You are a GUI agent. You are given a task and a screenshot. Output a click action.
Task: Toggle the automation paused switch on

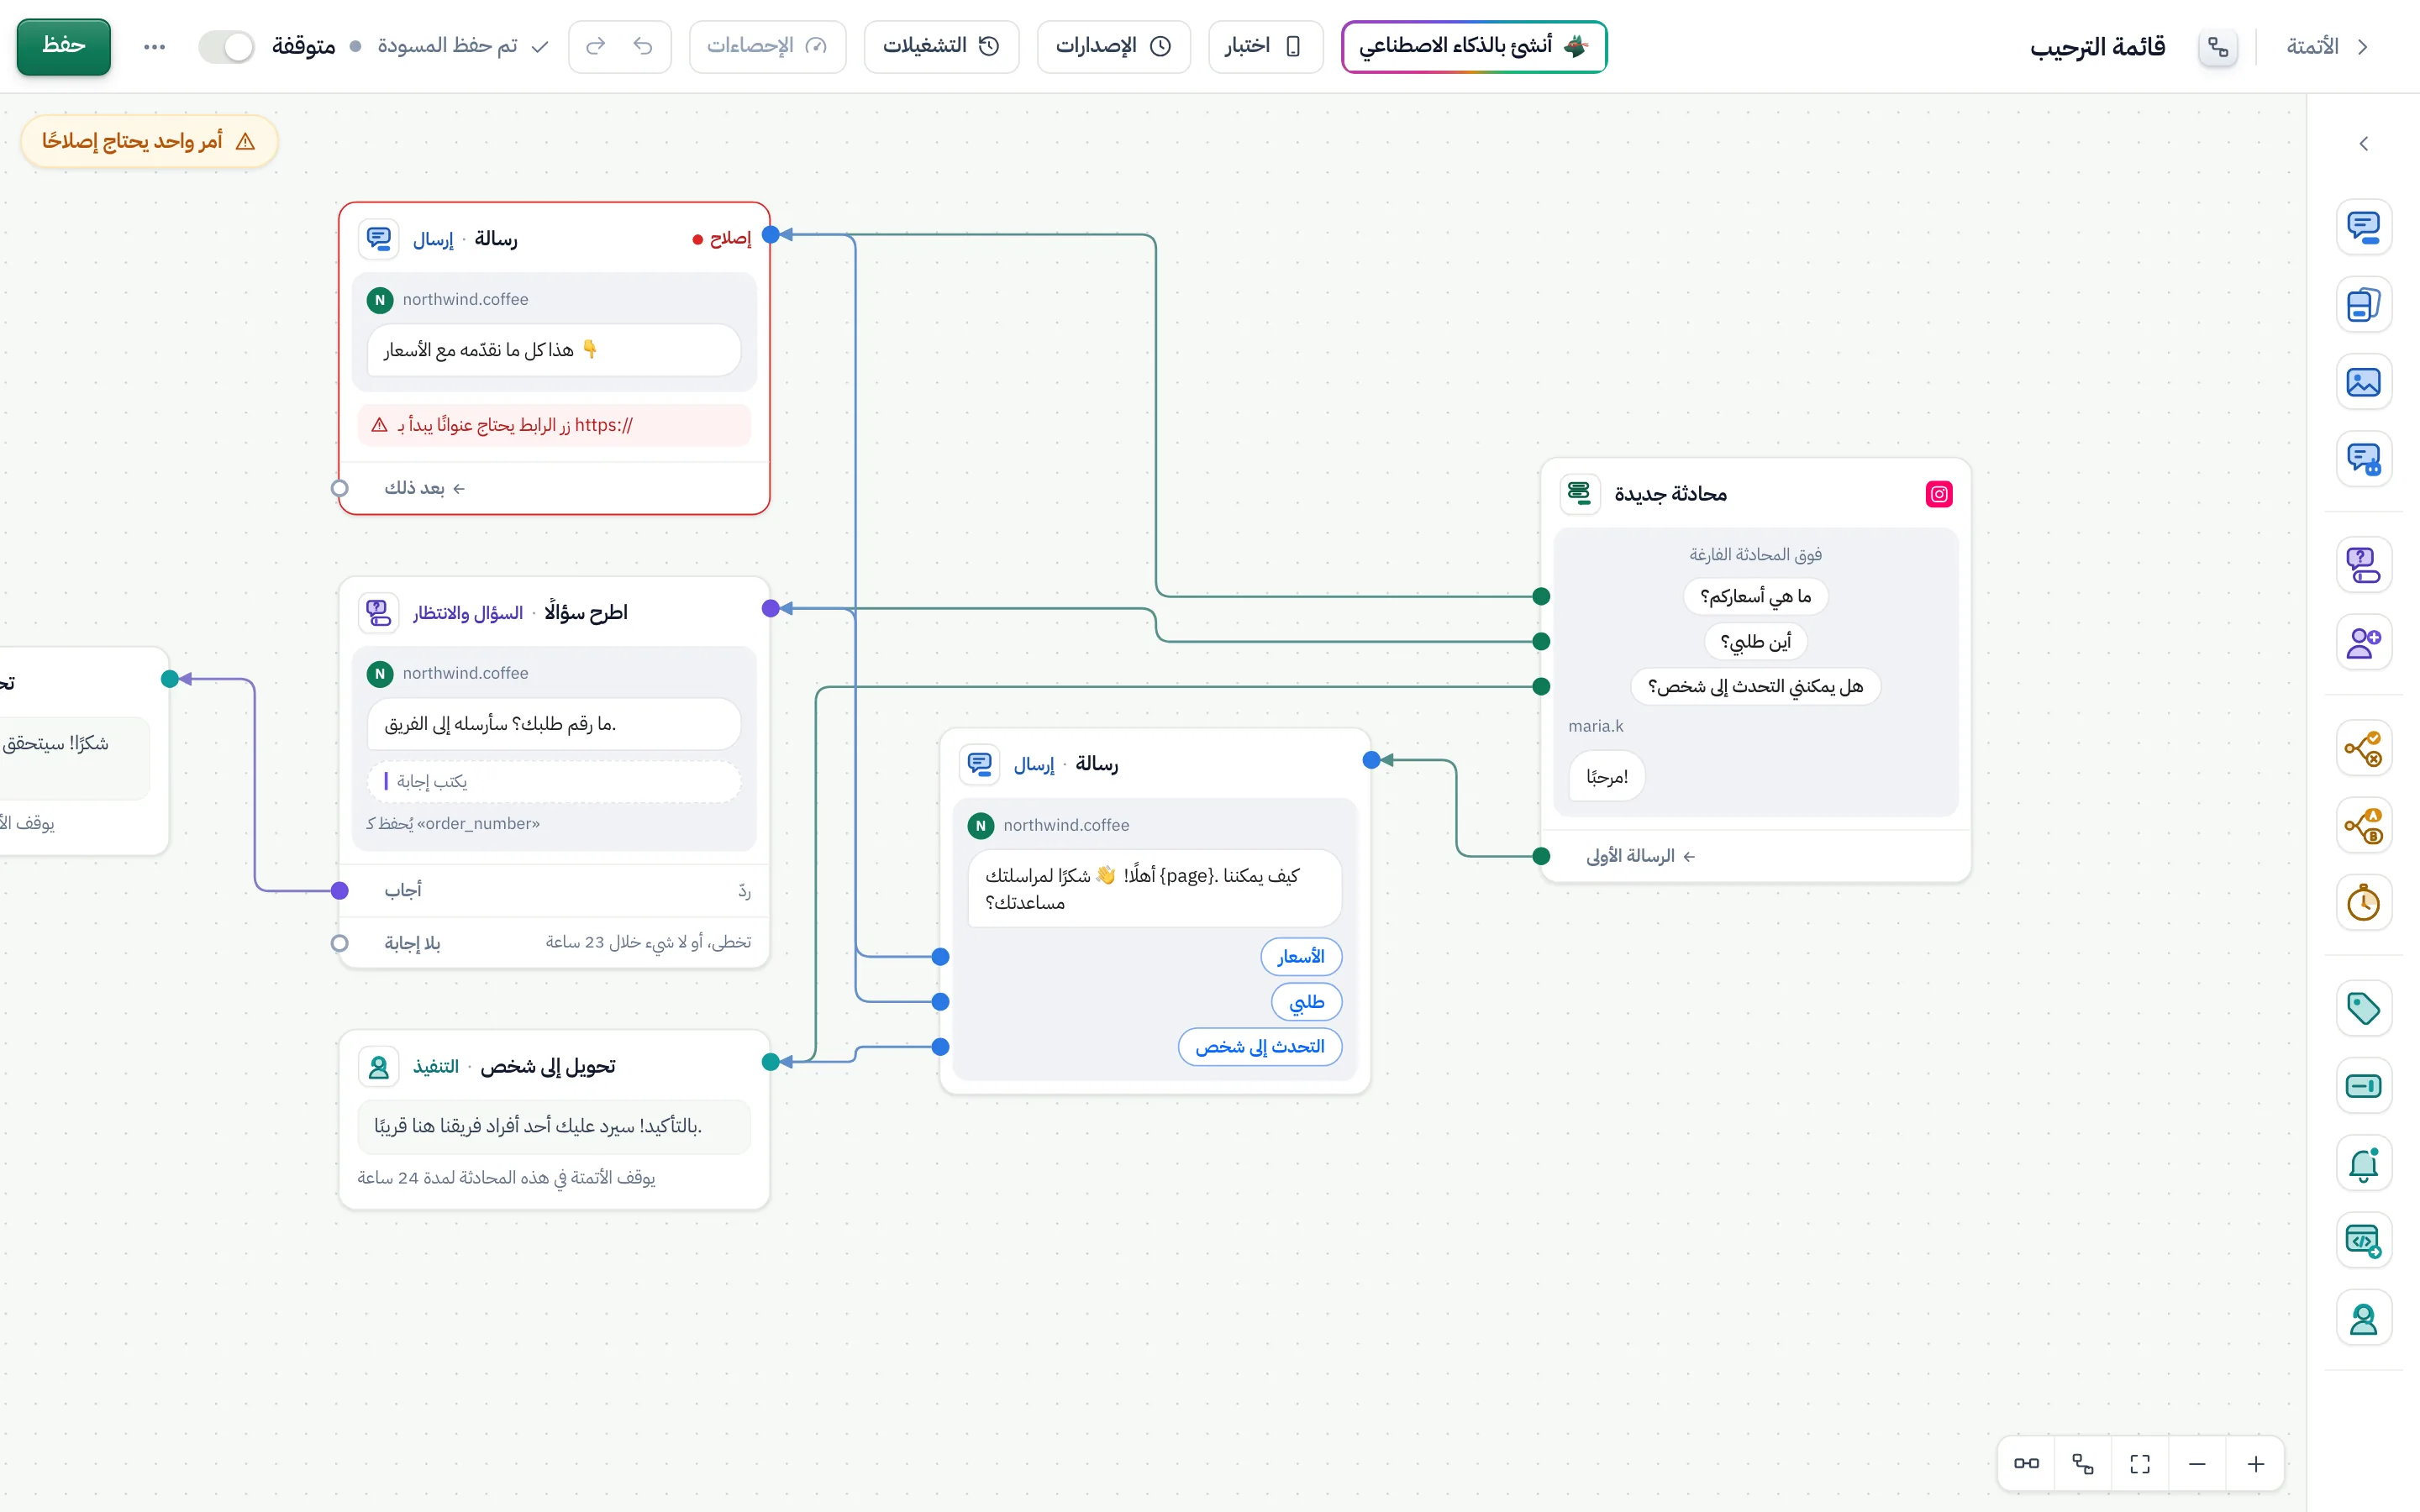point(226,46)
